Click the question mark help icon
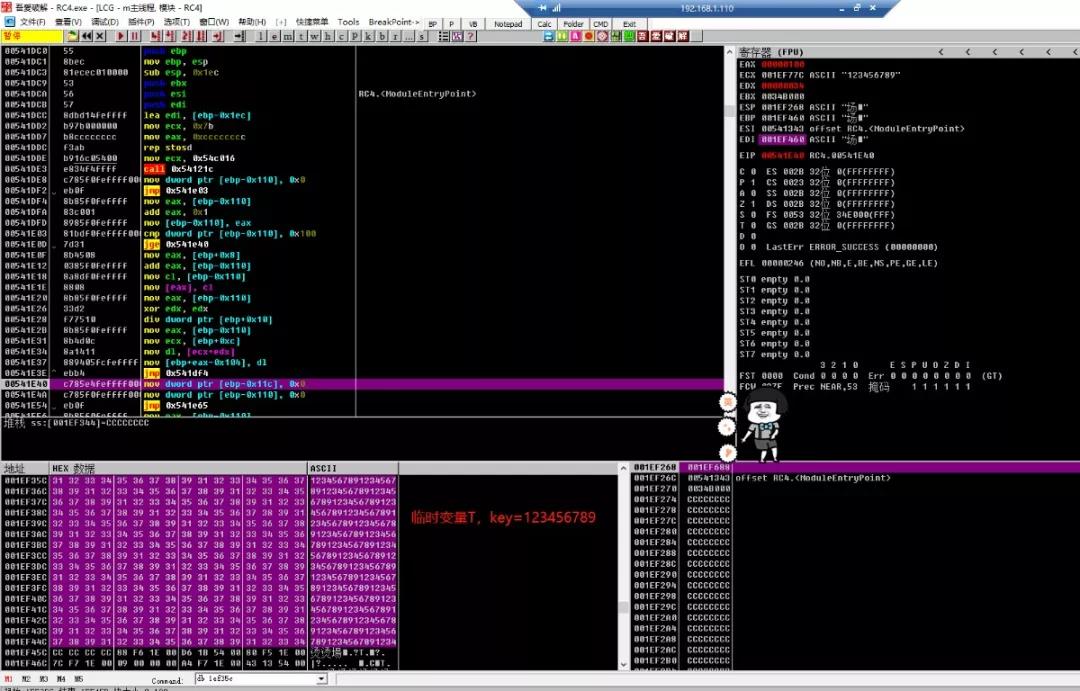Viewport: 1080px width, 691px height. tap(471, 36)
